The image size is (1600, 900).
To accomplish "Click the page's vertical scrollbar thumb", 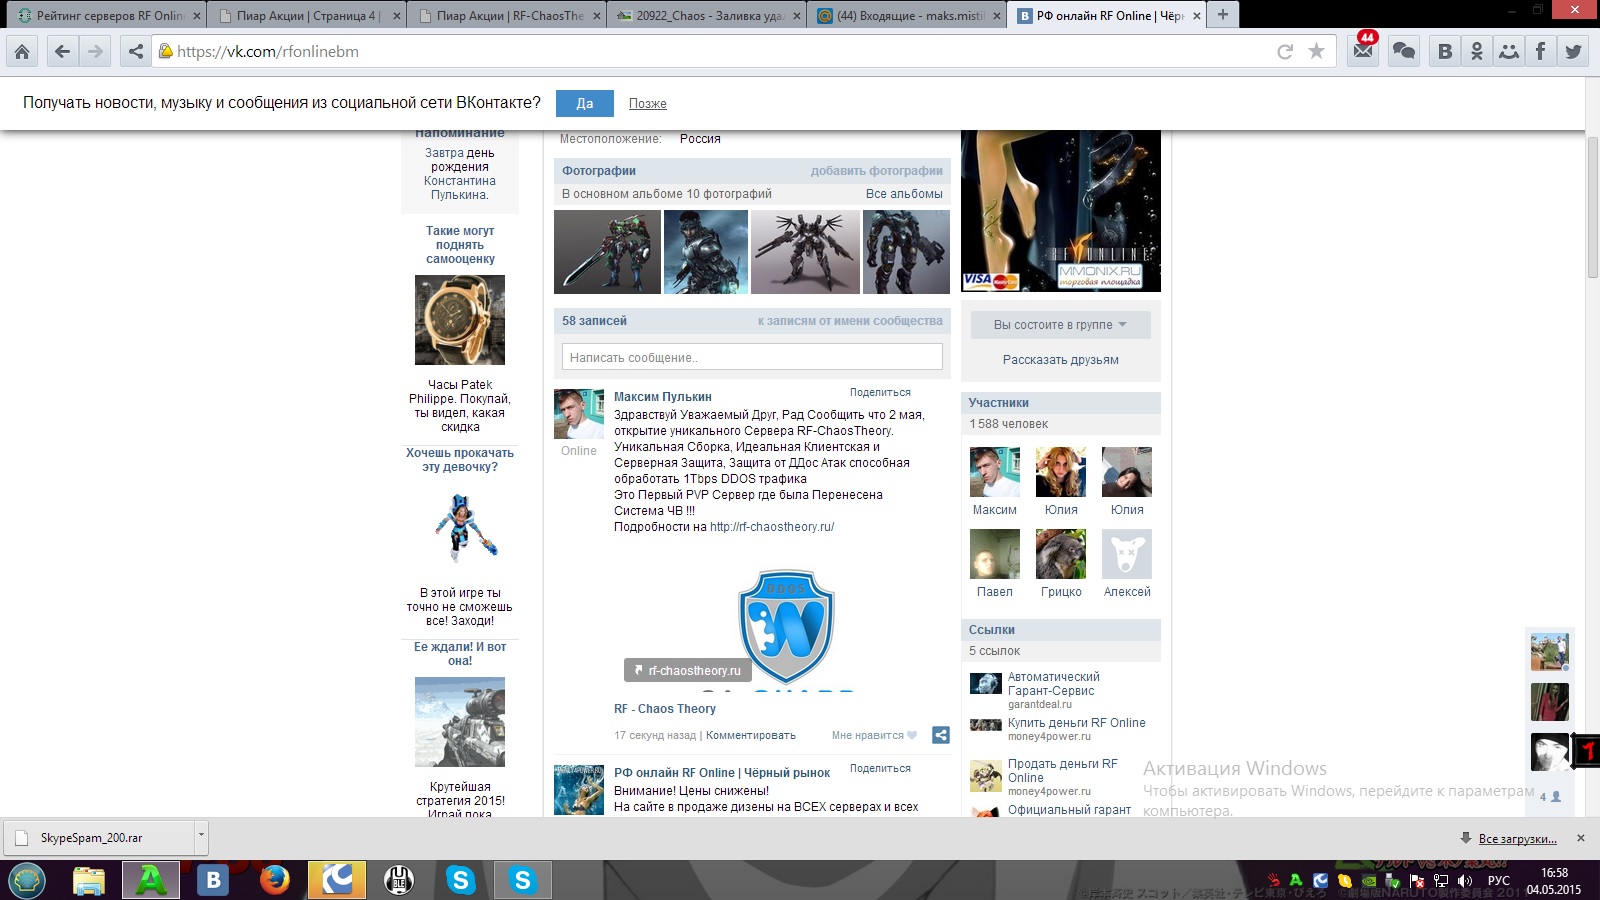I will pos(1592,207).
